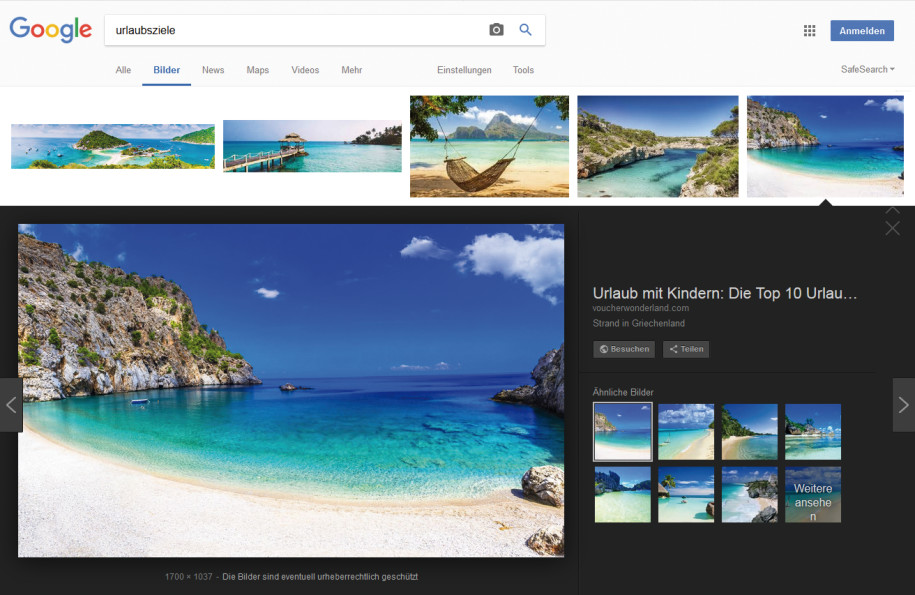Image resolution: width=915 pixels, height=595 pixels.
Task: Select the wooden pier result thumbnail
Action: (312, 146)
